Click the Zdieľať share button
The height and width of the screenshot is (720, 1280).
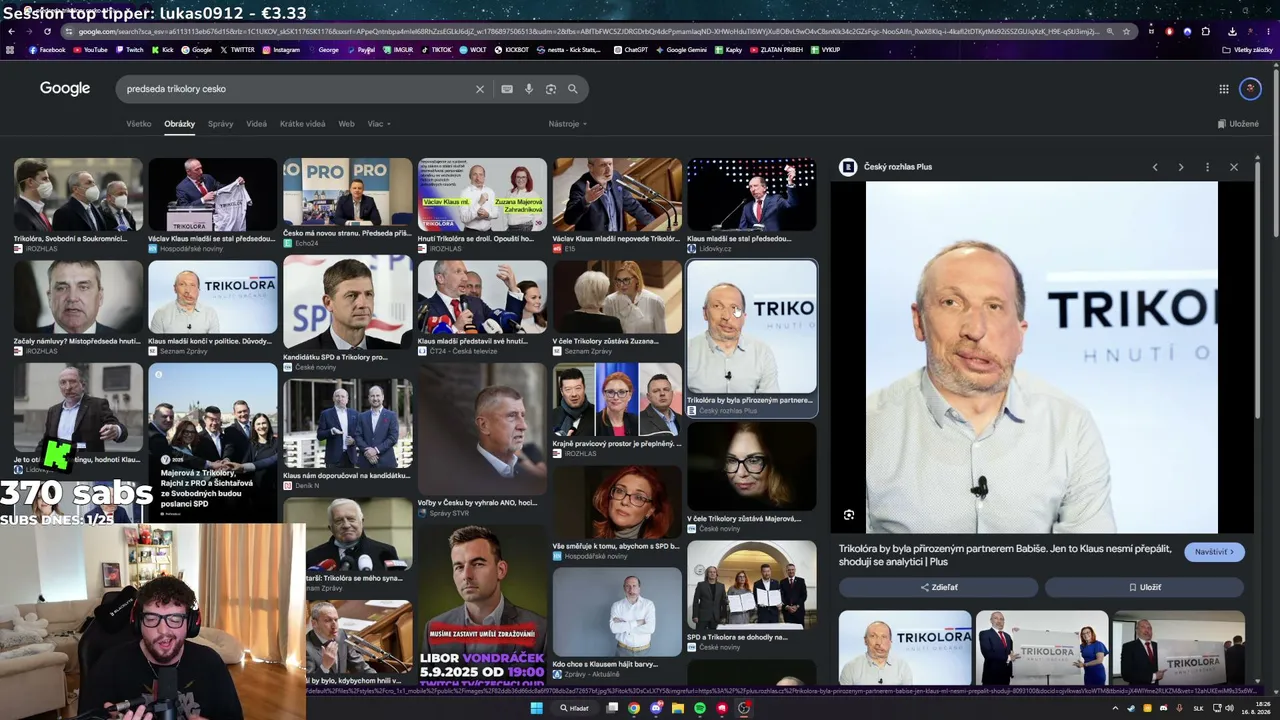pyautogui.click(x=938, y=587)
